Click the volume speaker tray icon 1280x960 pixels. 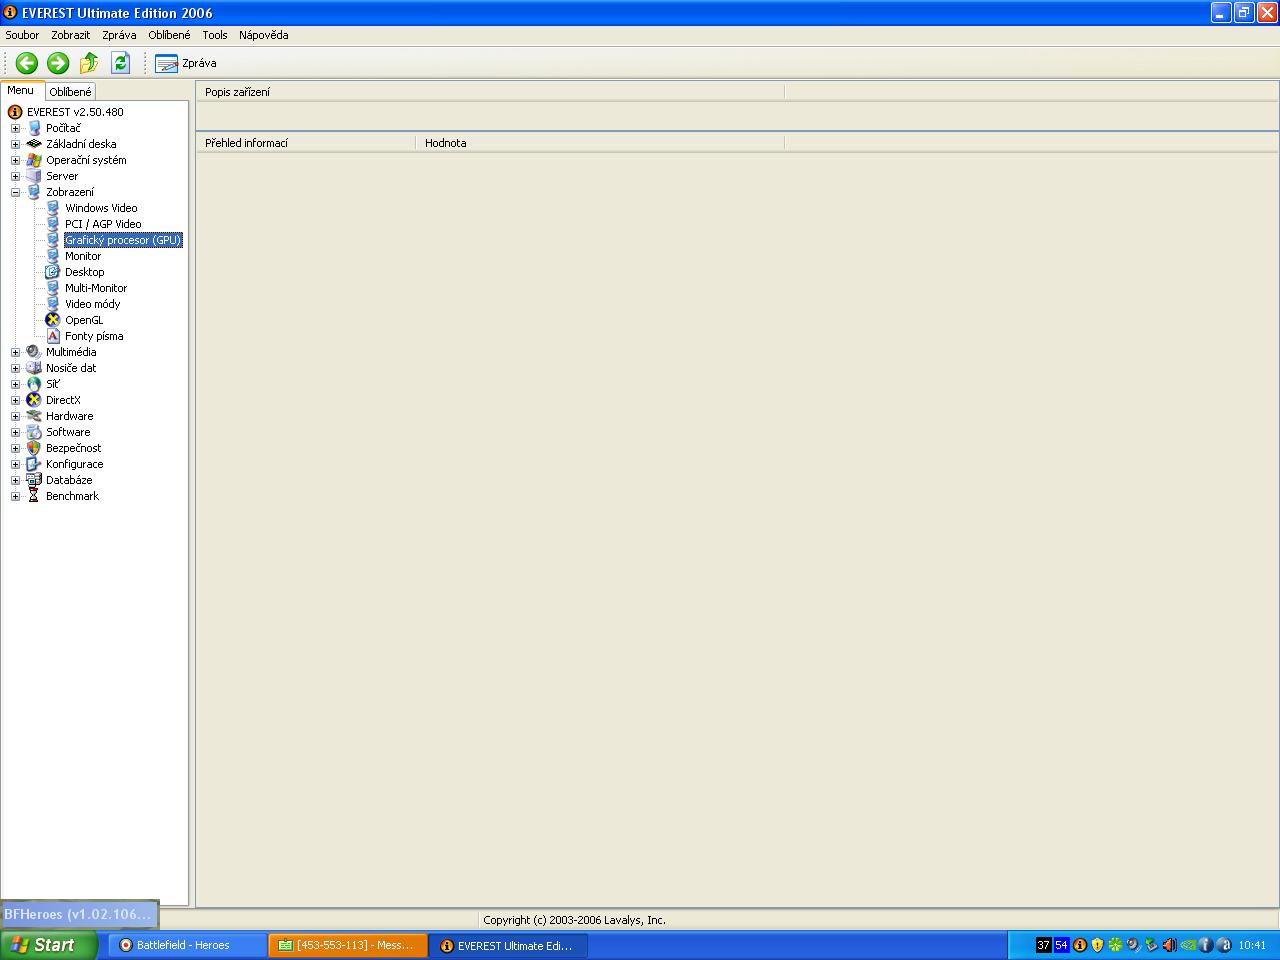pyautogui.click(x=1169, y=945)
